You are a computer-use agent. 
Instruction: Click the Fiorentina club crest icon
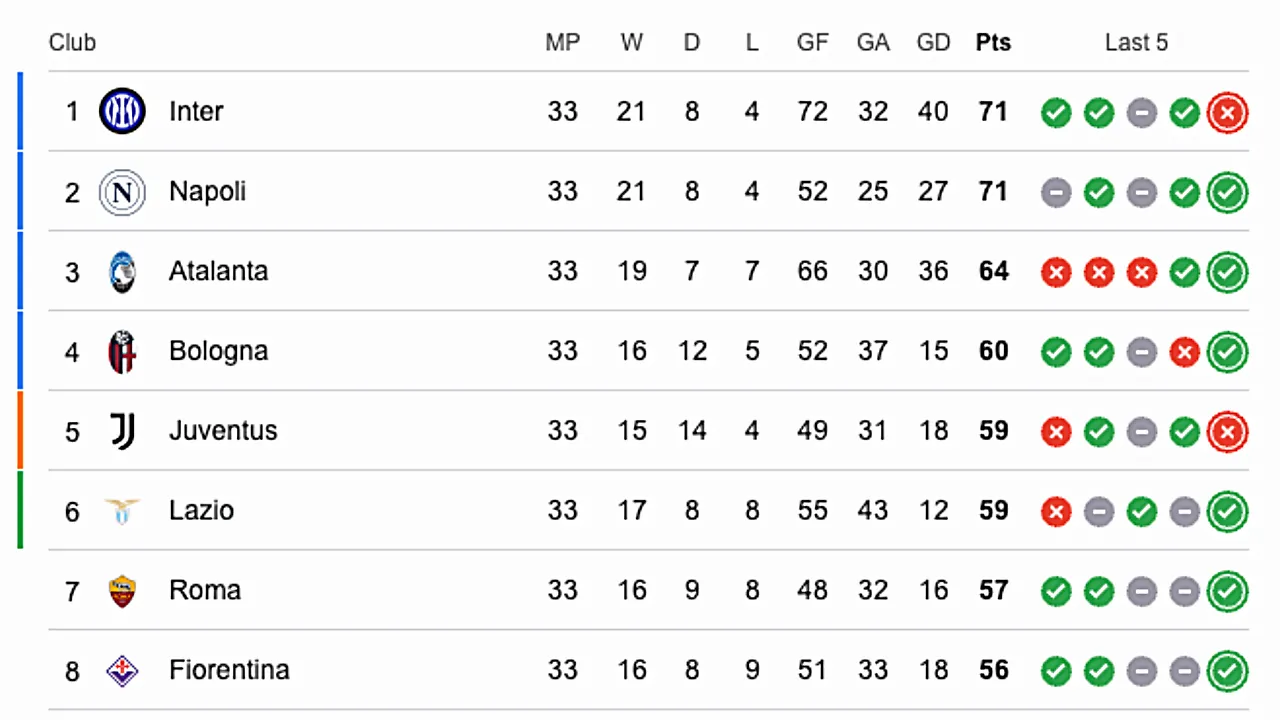tap(122, 671)
